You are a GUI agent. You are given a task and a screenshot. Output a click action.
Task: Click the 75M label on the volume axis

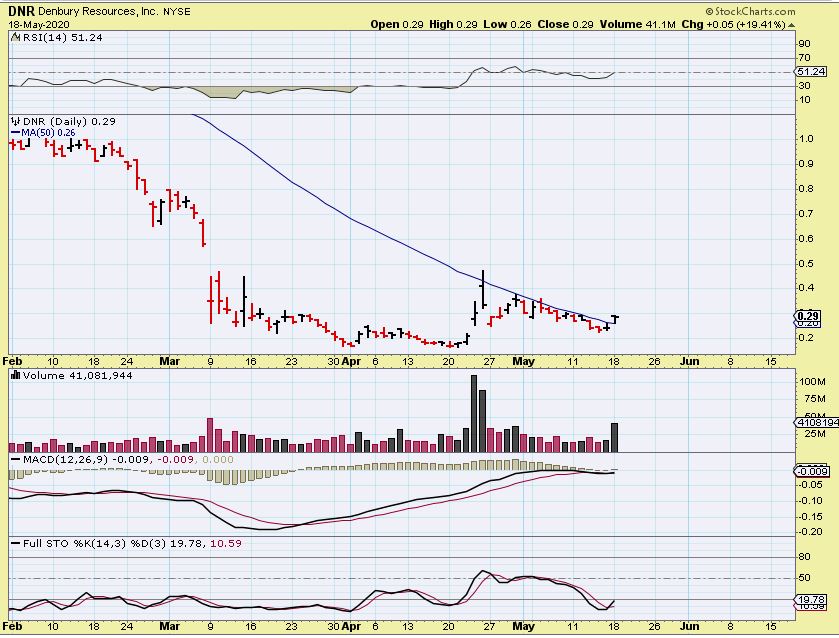(814, 399)
